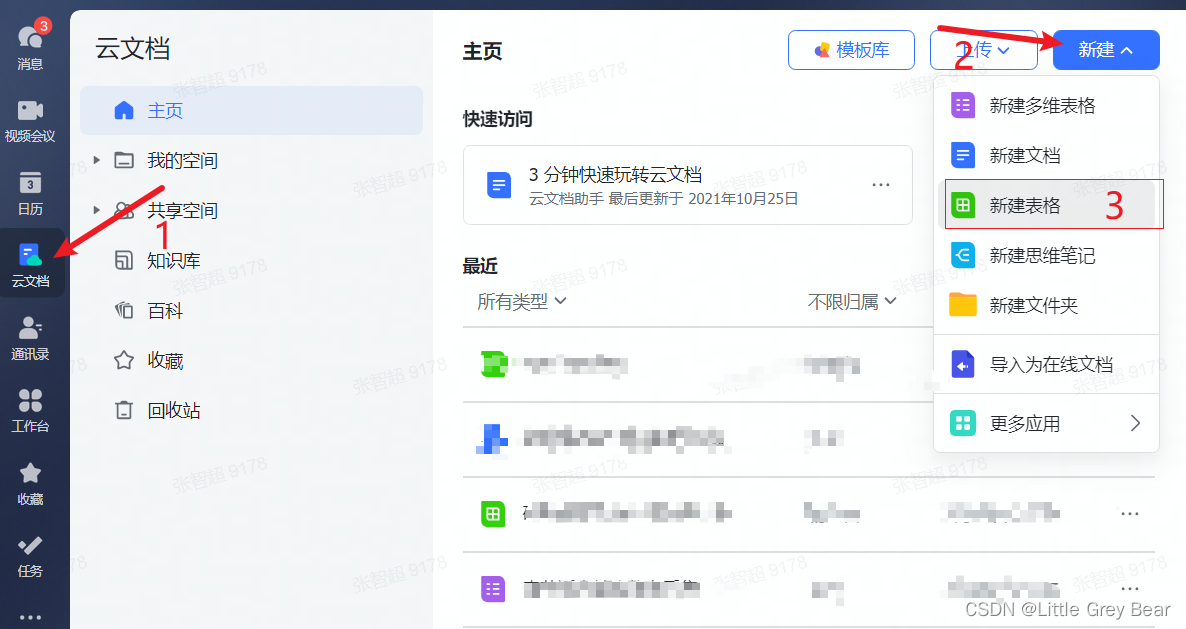The width and height of the screenshot is (1186, 629).
Task: Open the recent green spreadsheet file icon
Action: [x=493, y=514]
